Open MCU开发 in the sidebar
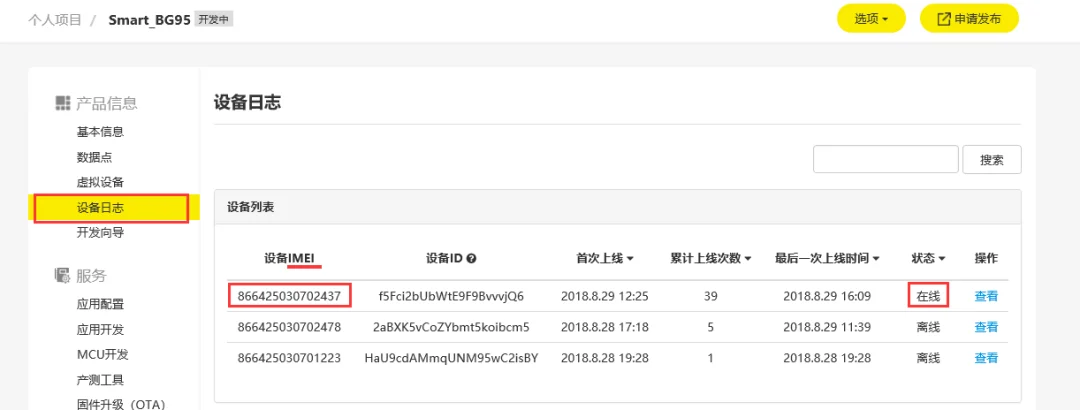 coord(103,355)
